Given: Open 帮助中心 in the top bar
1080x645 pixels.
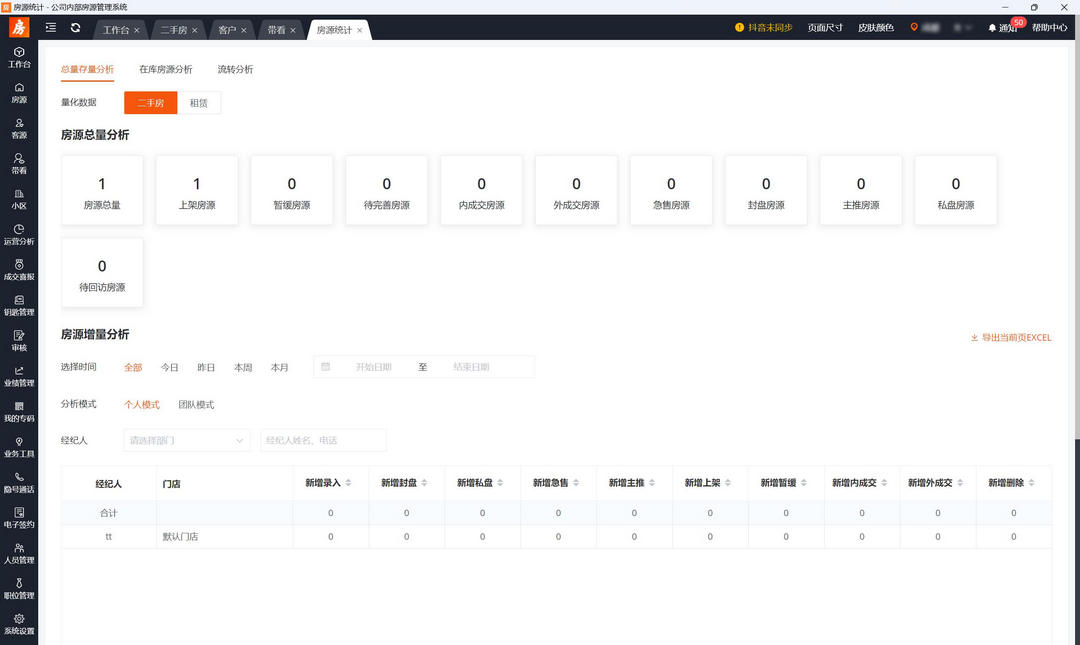Looking at the screenshot, I should [x=1050, y=28].
